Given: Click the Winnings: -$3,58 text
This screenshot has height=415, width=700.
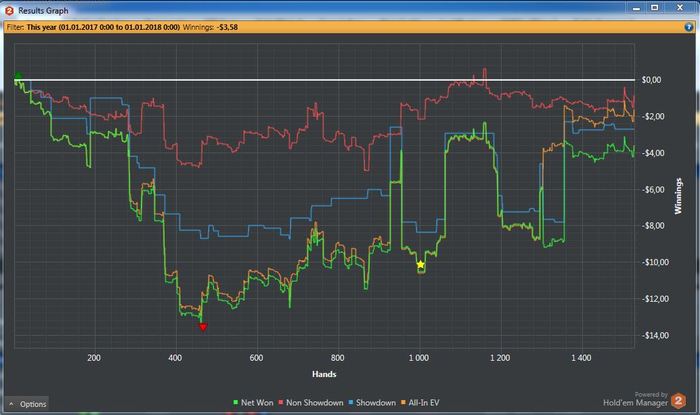Looking at the screenshot, I should coord(210,27).
